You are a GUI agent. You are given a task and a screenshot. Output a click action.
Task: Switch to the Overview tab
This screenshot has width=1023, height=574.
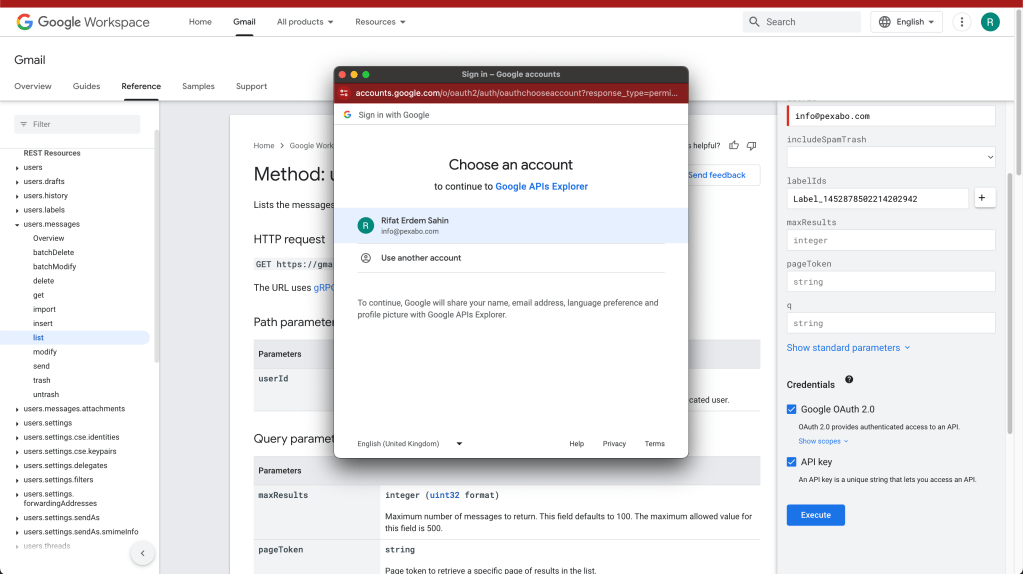click(33, 86)
